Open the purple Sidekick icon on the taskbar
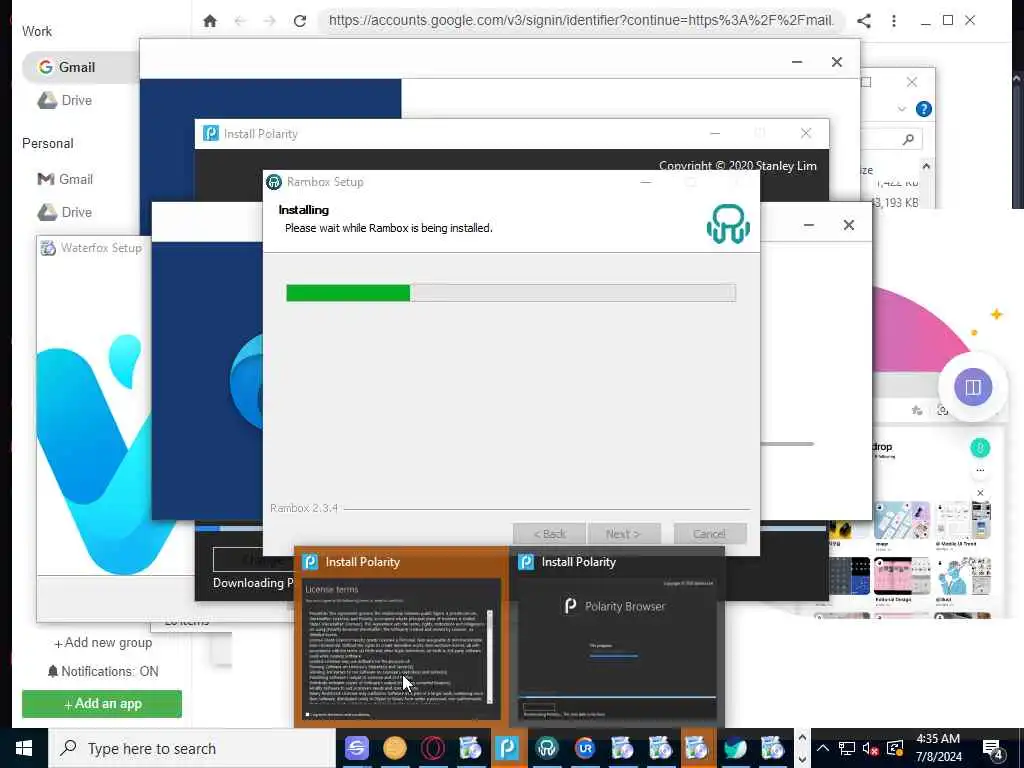The width and height of the screenshot is (1024, 768). point(357,748)
